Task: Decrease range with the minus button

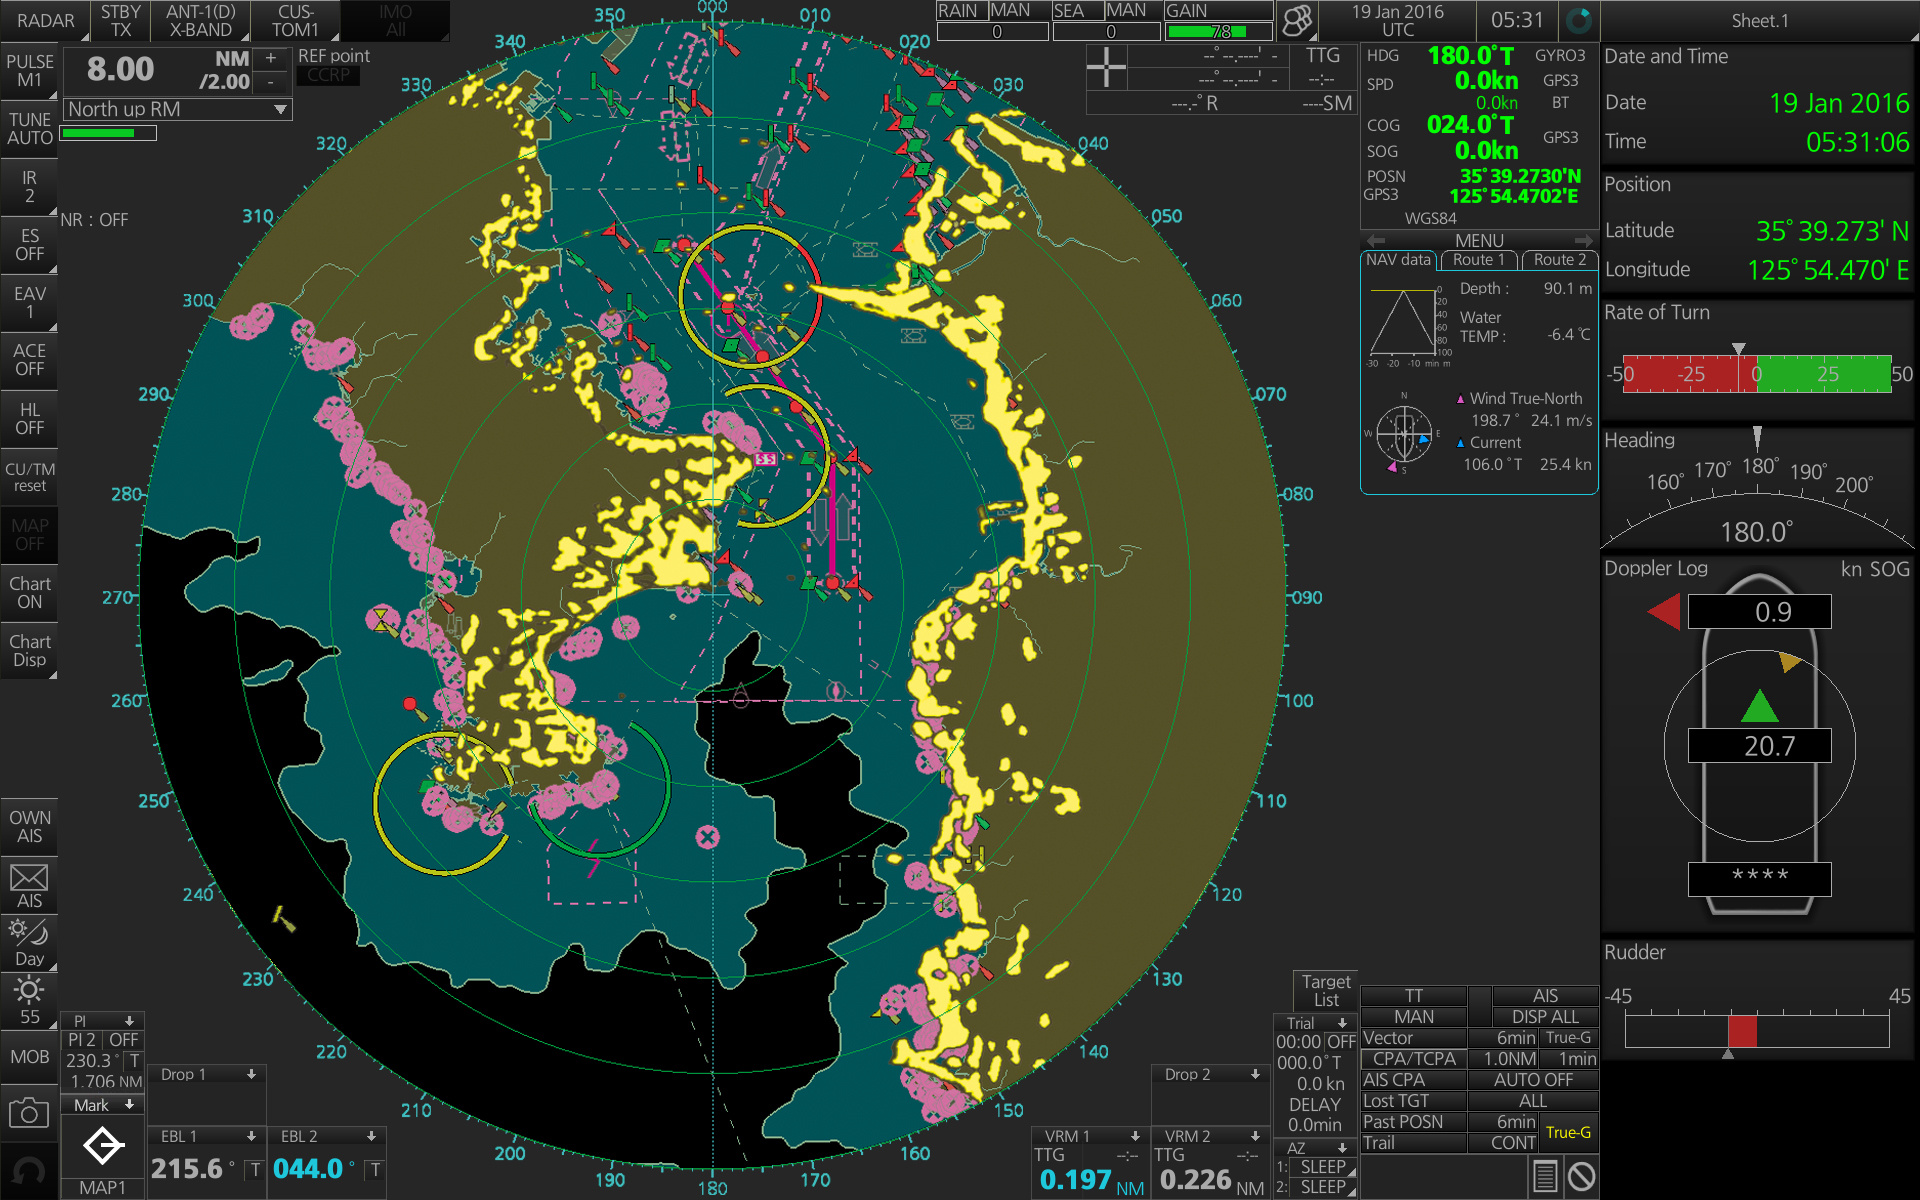Action: [x=270, y=82]
